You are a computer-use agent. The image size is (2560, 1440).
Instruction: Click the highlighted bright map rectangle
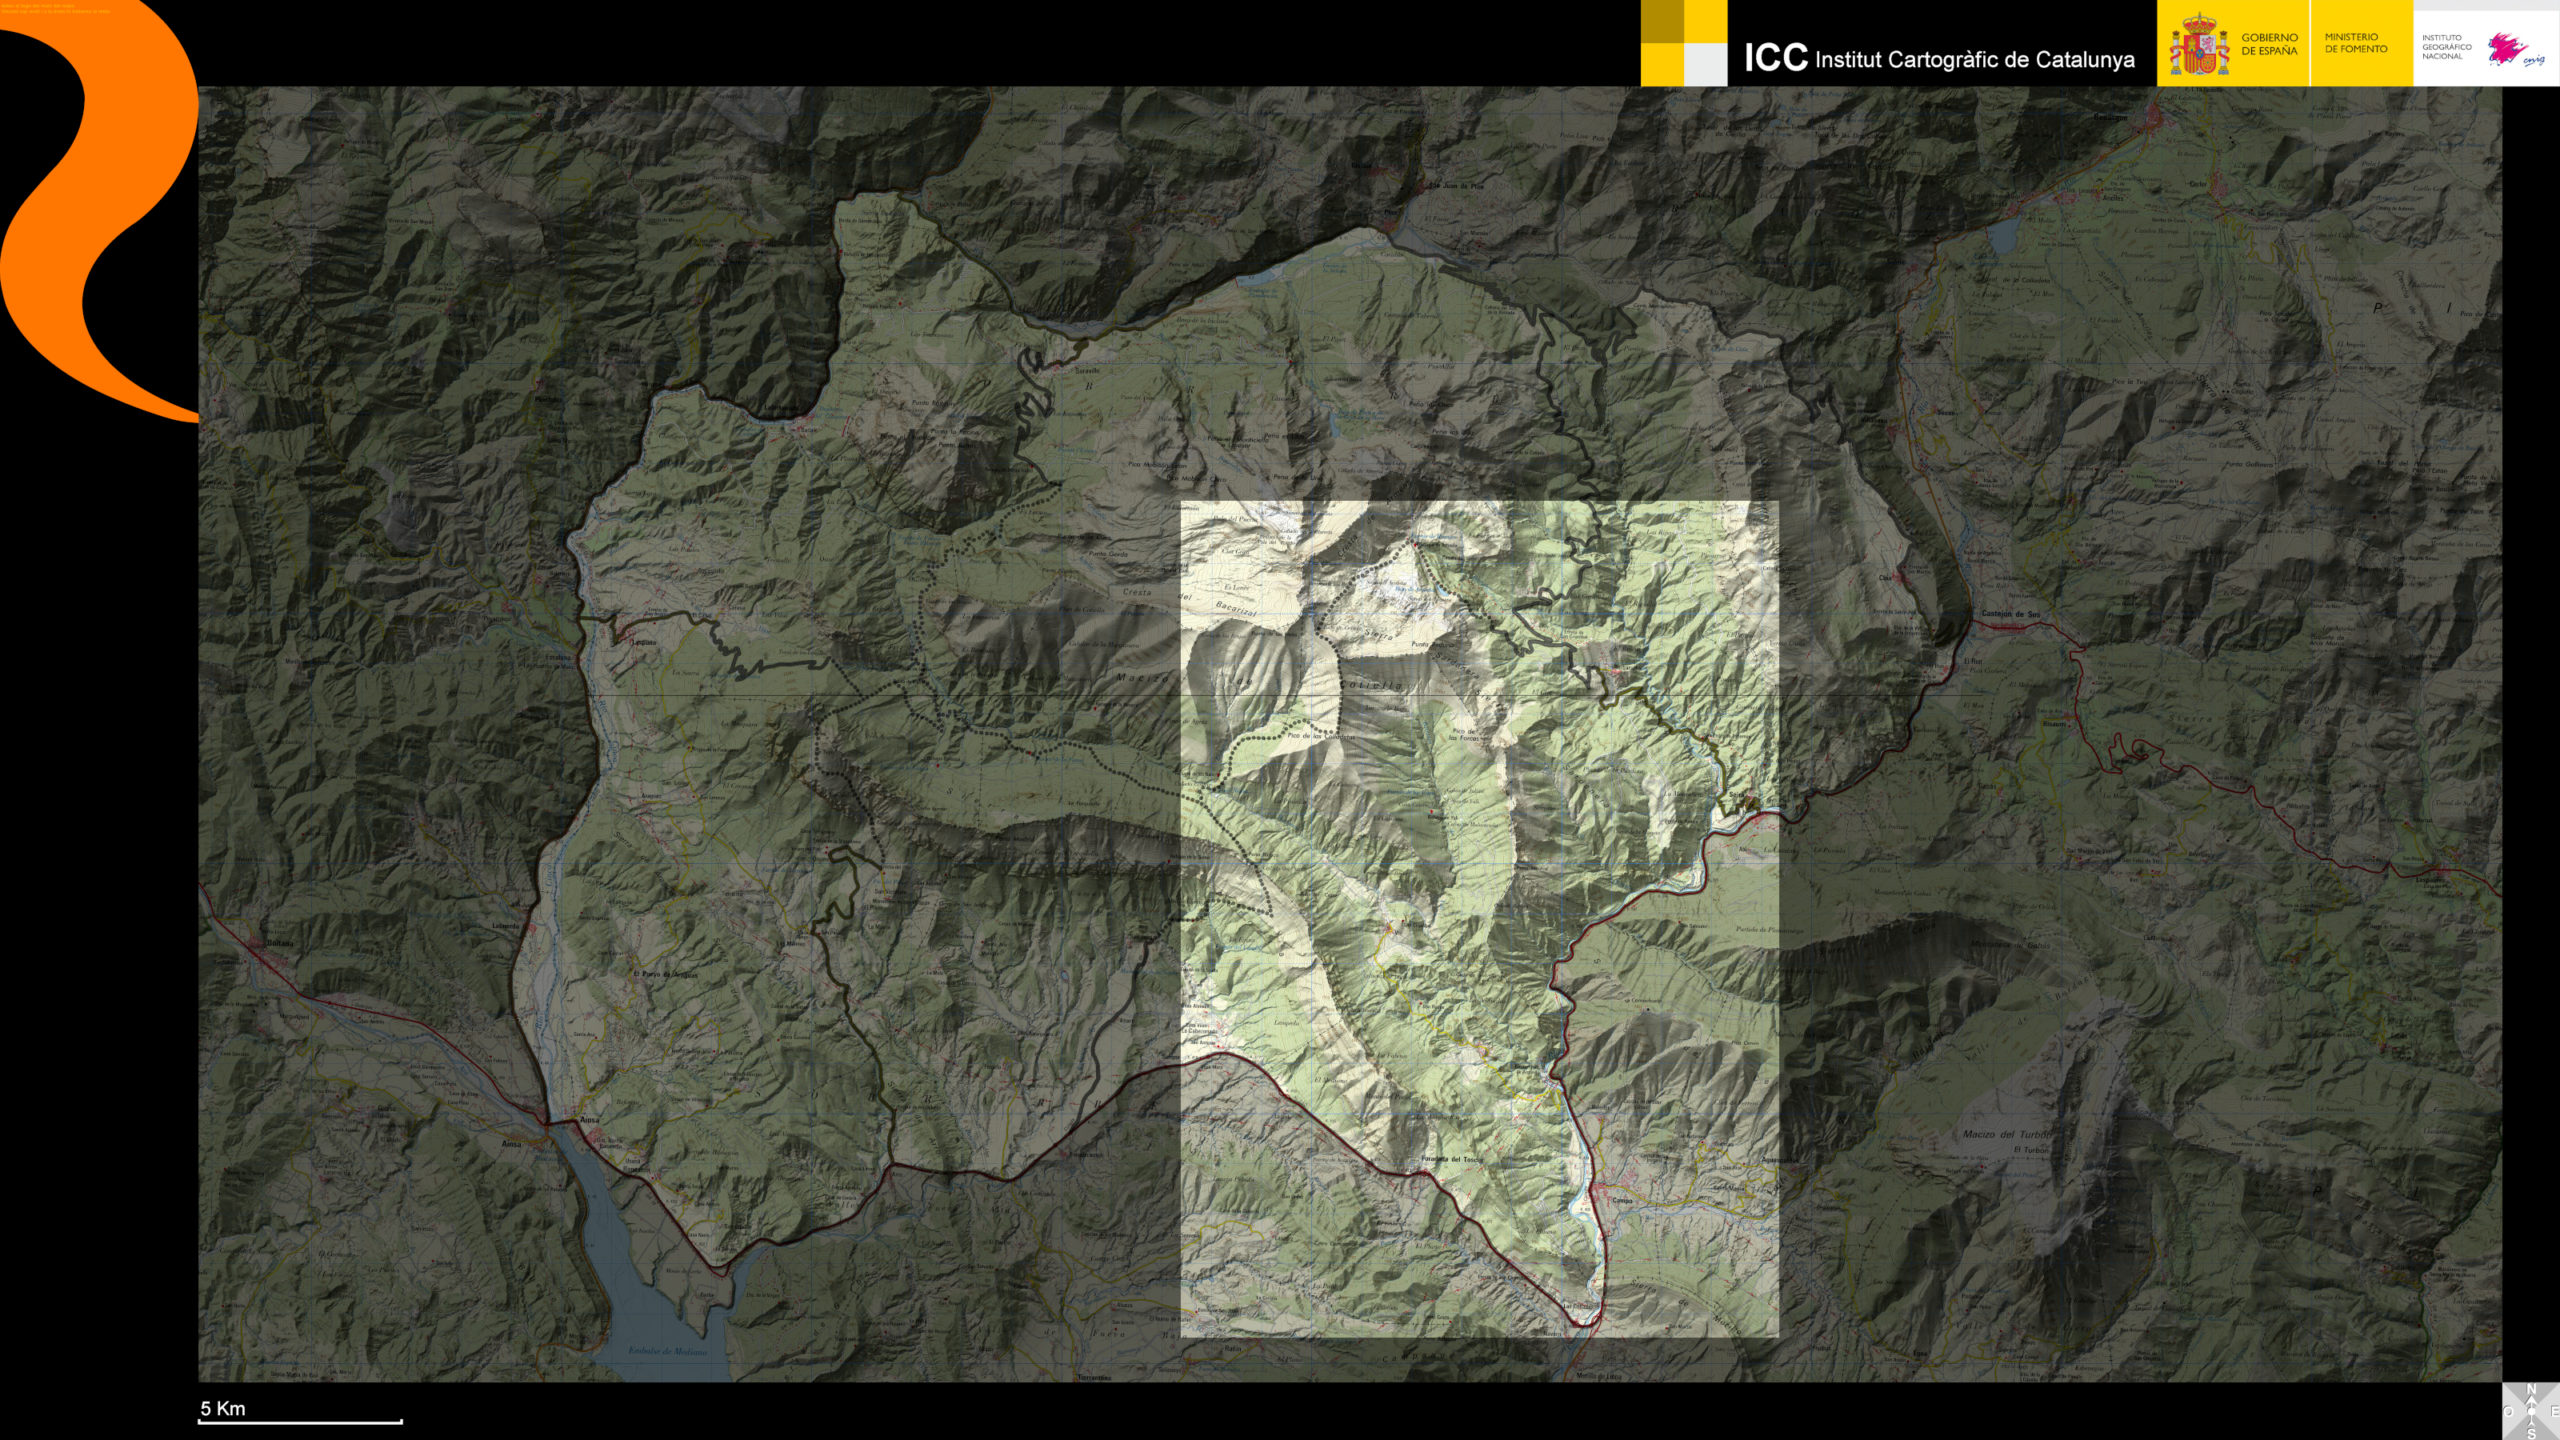coord(1479,918)
